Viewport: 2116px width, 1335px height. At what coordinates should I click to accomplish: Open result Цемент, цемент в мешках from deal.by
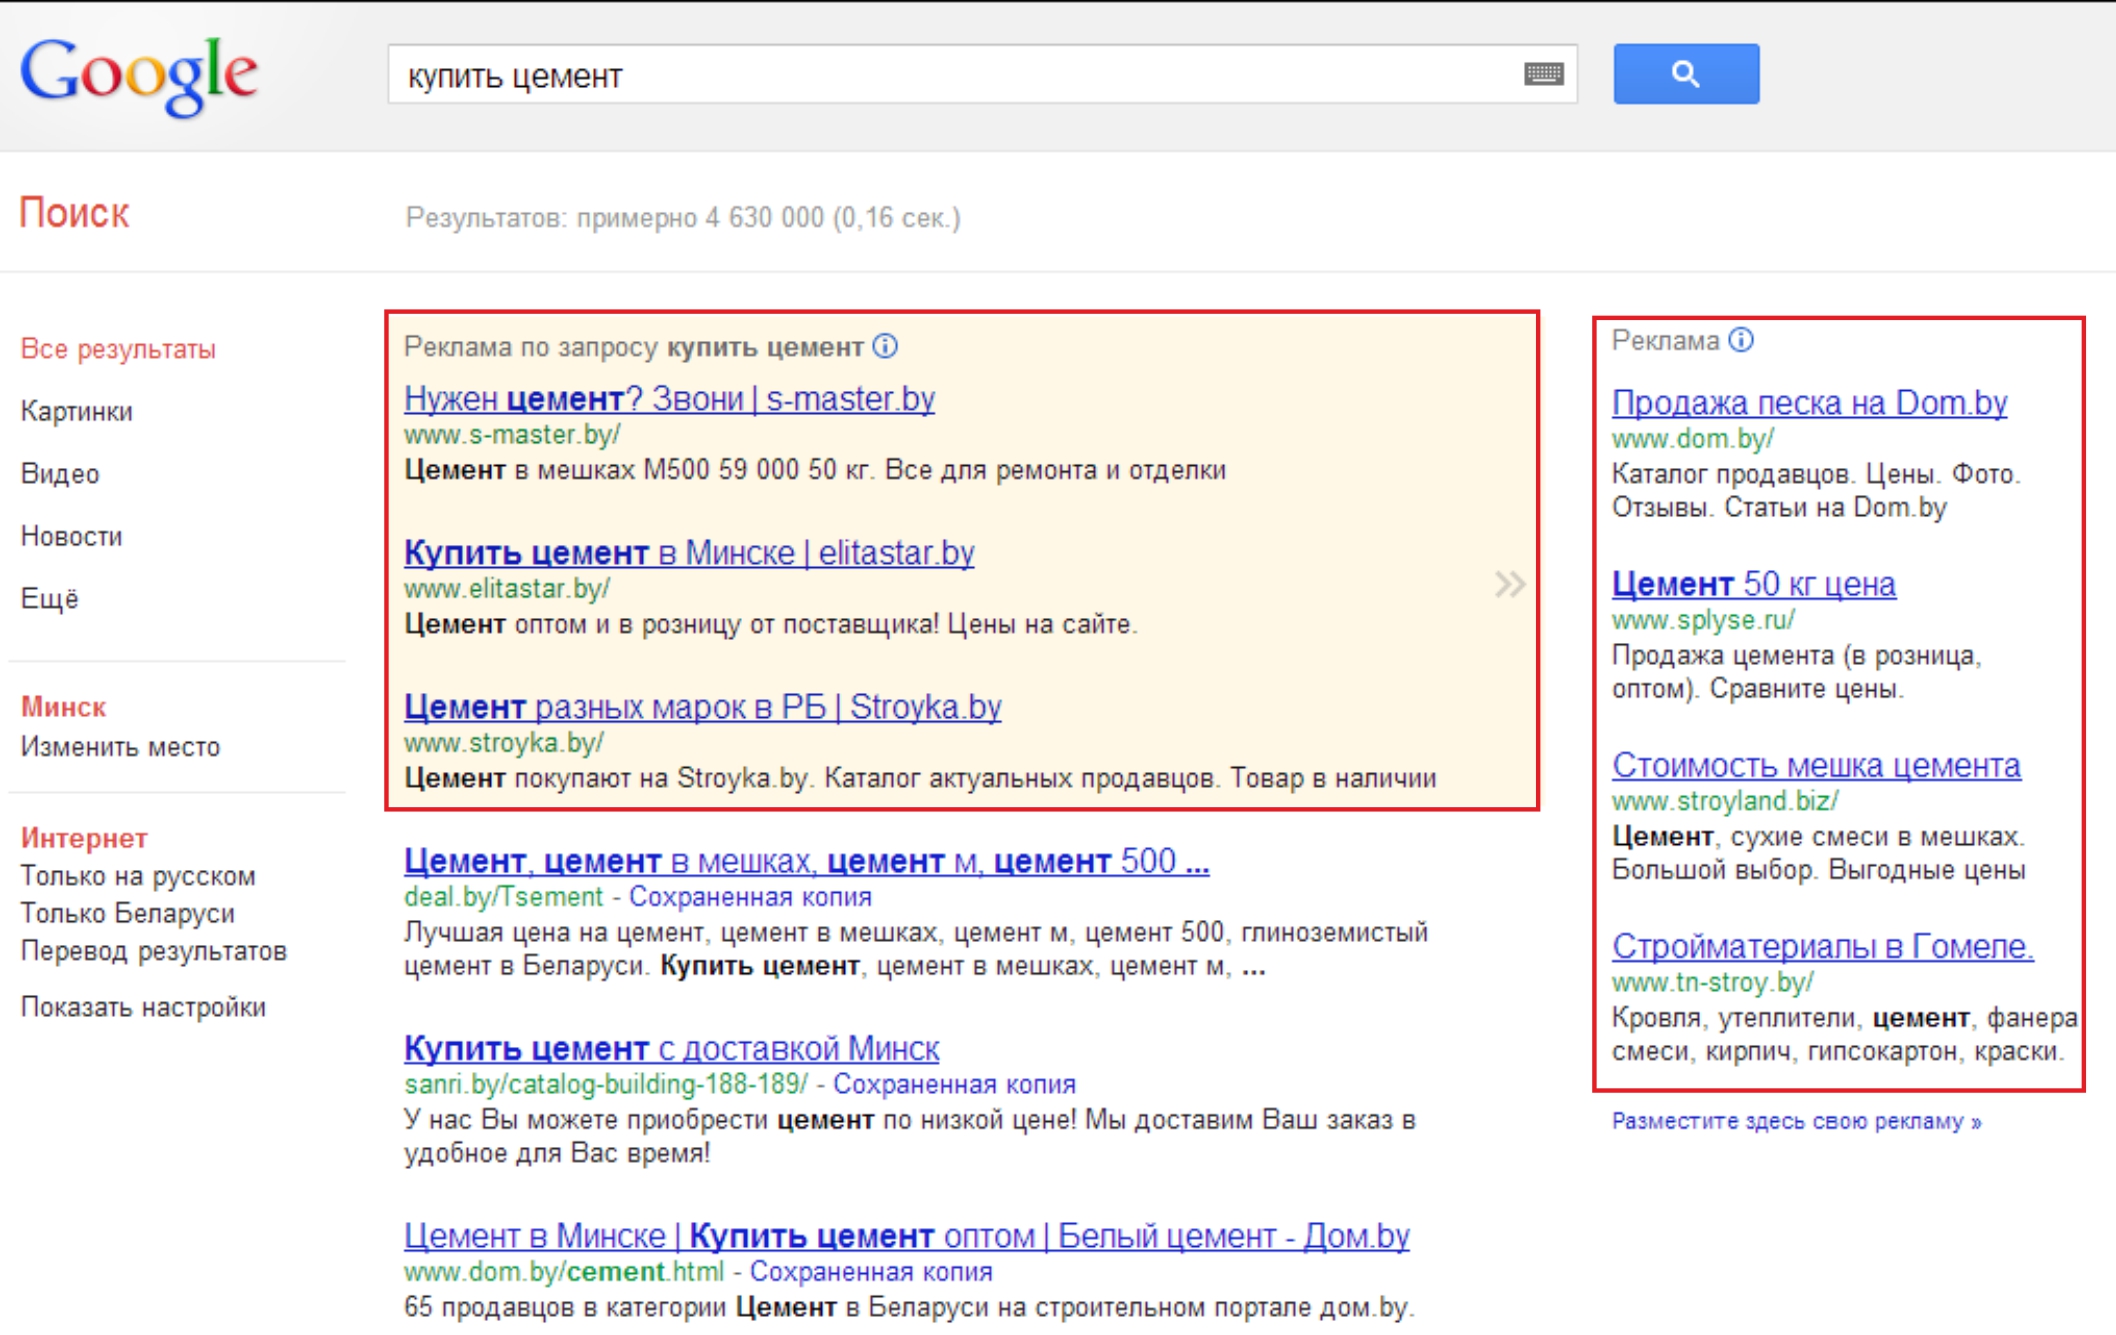[806, 861]
